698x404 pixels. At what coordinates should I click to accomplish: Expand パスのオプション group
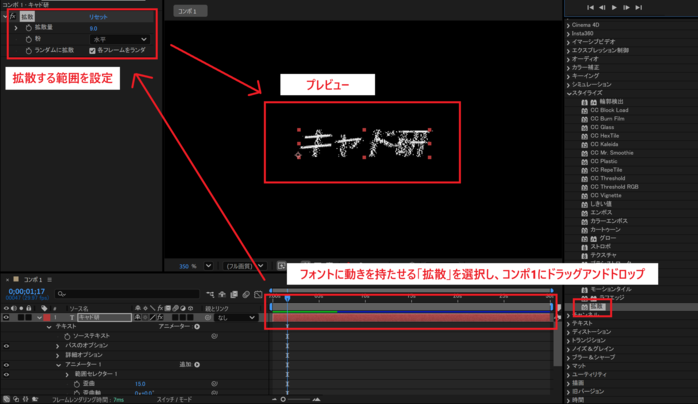pos(57,346)
